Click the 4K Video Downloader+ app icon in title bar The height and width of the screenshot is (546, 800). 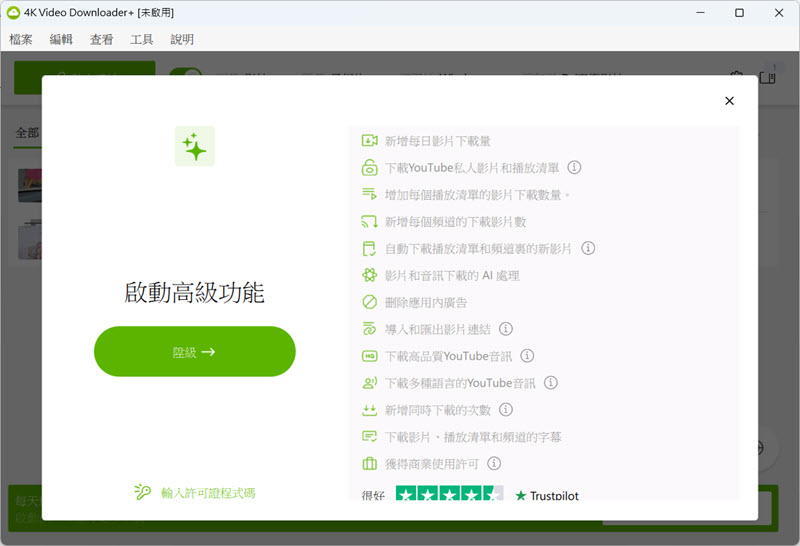(x=13, y=13)
